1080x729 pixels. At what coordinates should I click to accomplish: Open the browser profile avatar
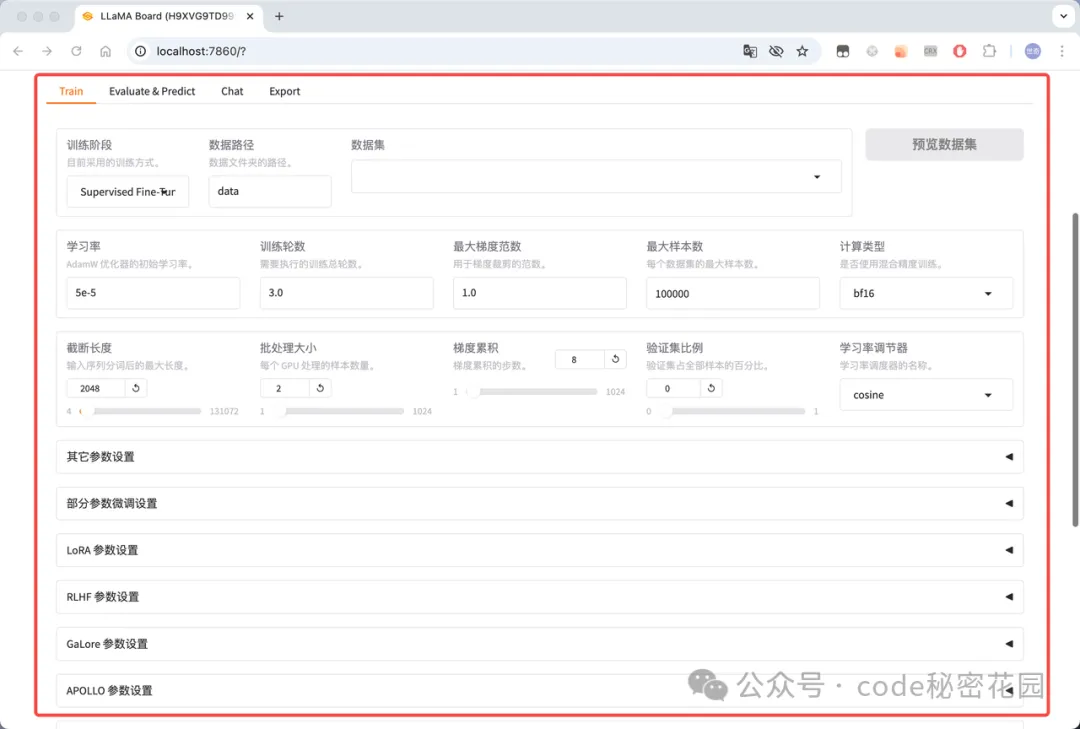(1032, 51)
